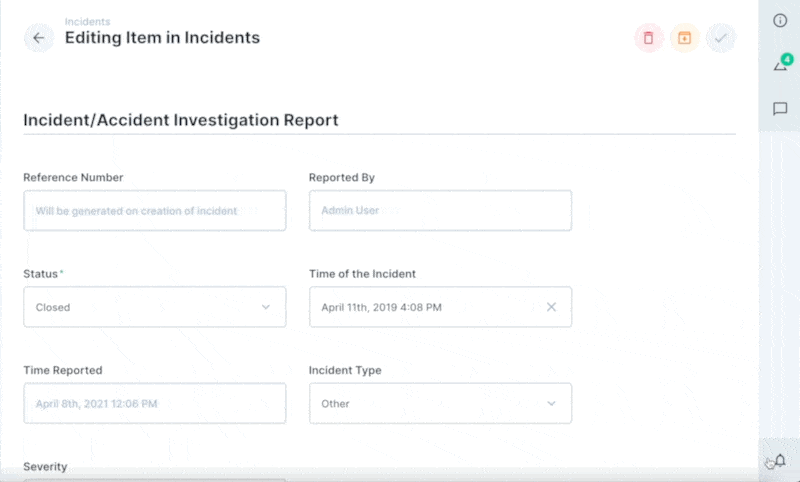Image resolution: width=800 pixels, height=482 pixels.
Task: Clear the Time of the Incident value
Action: pyautogui.click(x=551, y=307)
